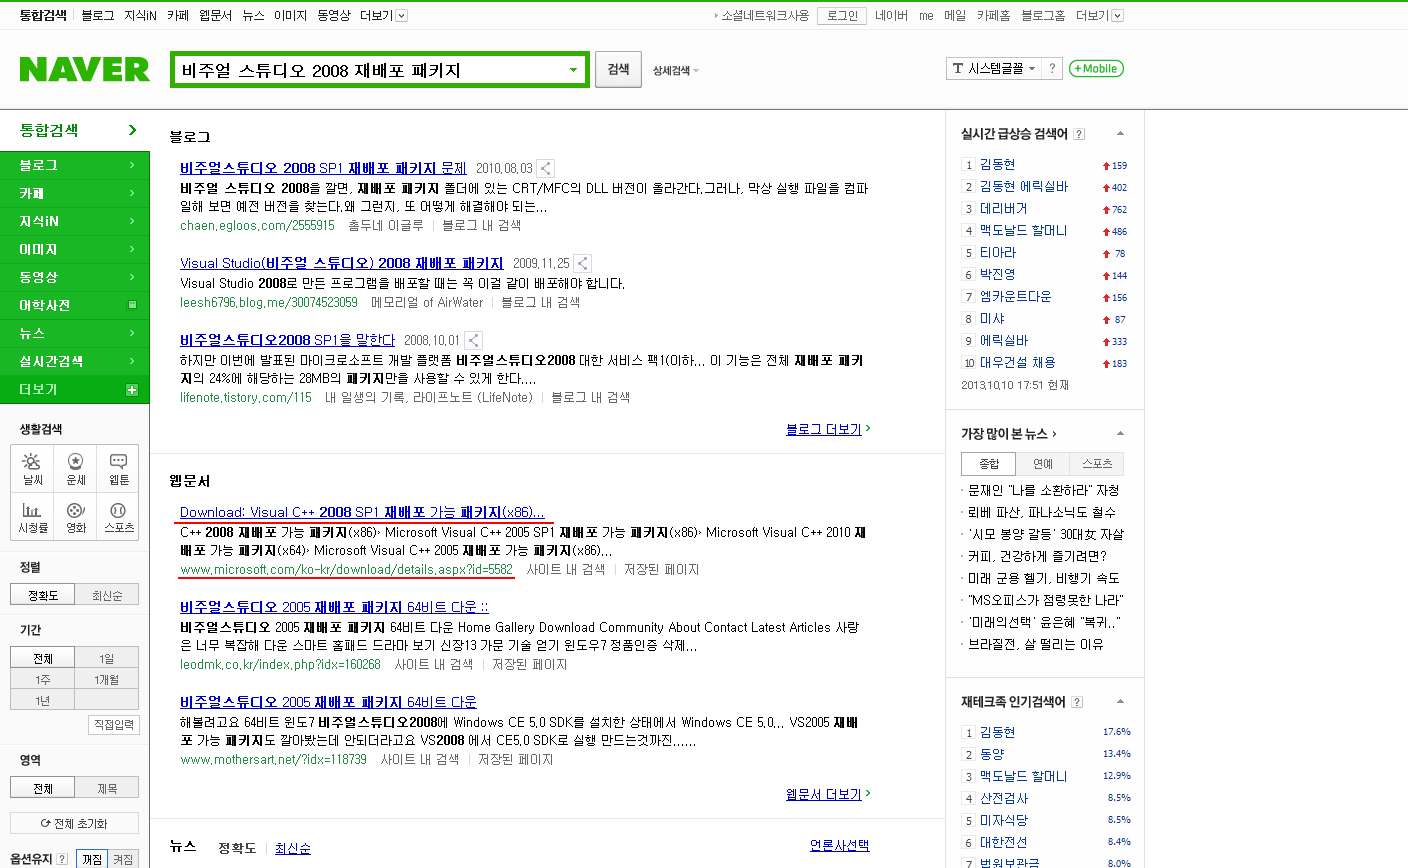Switch to the 종합 news tab

pyautogui.click(x=989, y=464)
